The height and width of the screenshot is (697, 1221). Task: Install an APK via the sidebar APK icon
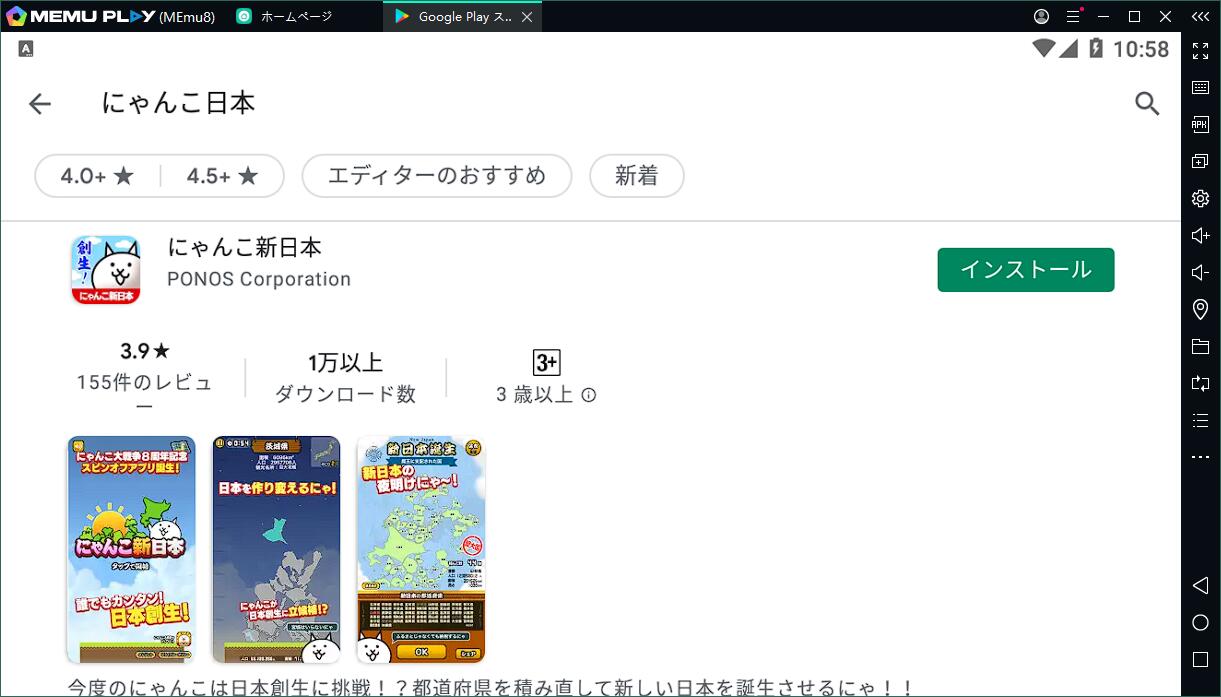point(1200,124)
